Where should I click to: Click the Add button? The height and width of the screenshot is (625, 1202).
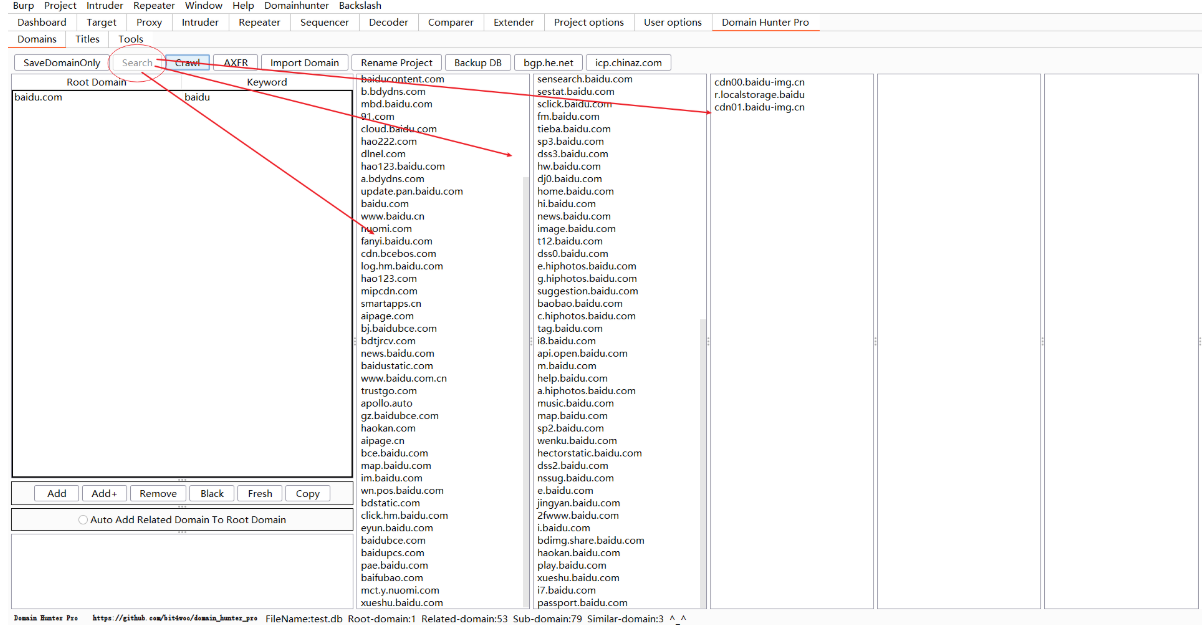coord(57,493)
